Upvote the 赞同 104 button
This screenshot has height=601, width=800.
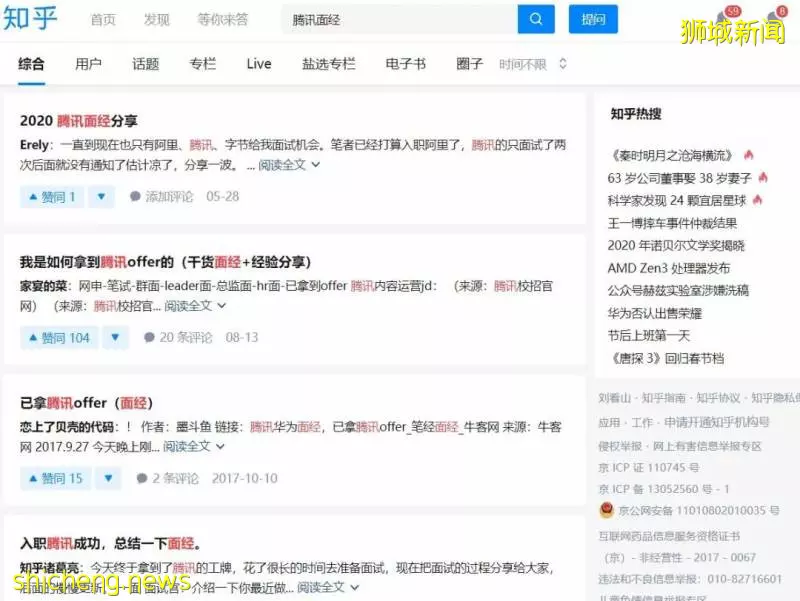59,338
